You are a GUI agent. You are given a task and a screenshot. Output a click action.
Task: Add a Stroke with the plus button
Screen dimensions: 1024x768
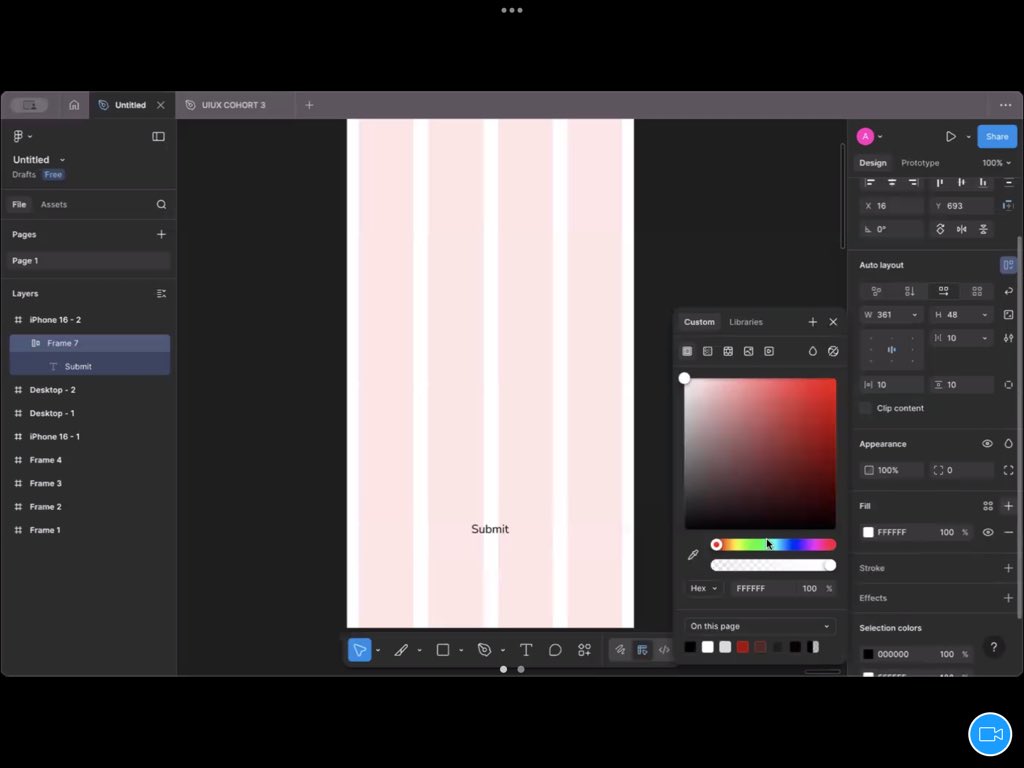(1008, 568)
